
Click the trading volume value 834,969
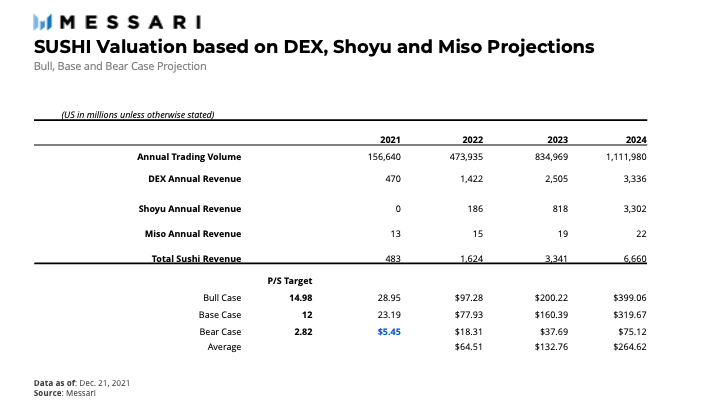(x=551, y=157)
